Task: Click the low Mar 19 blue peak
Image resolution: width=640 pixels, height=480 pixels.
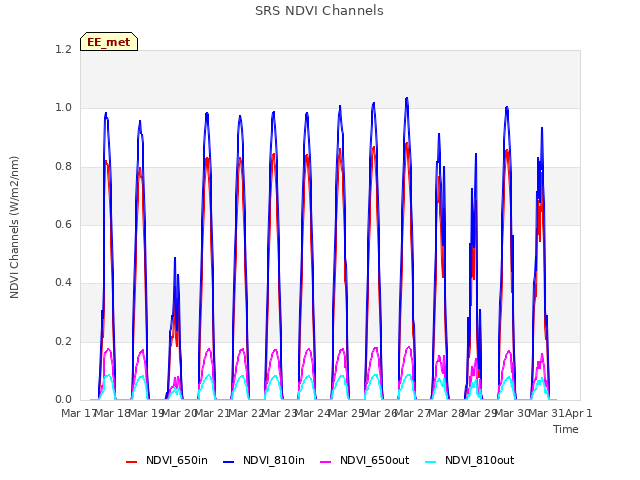Action: pyautogui.click(x=175, y=258)
